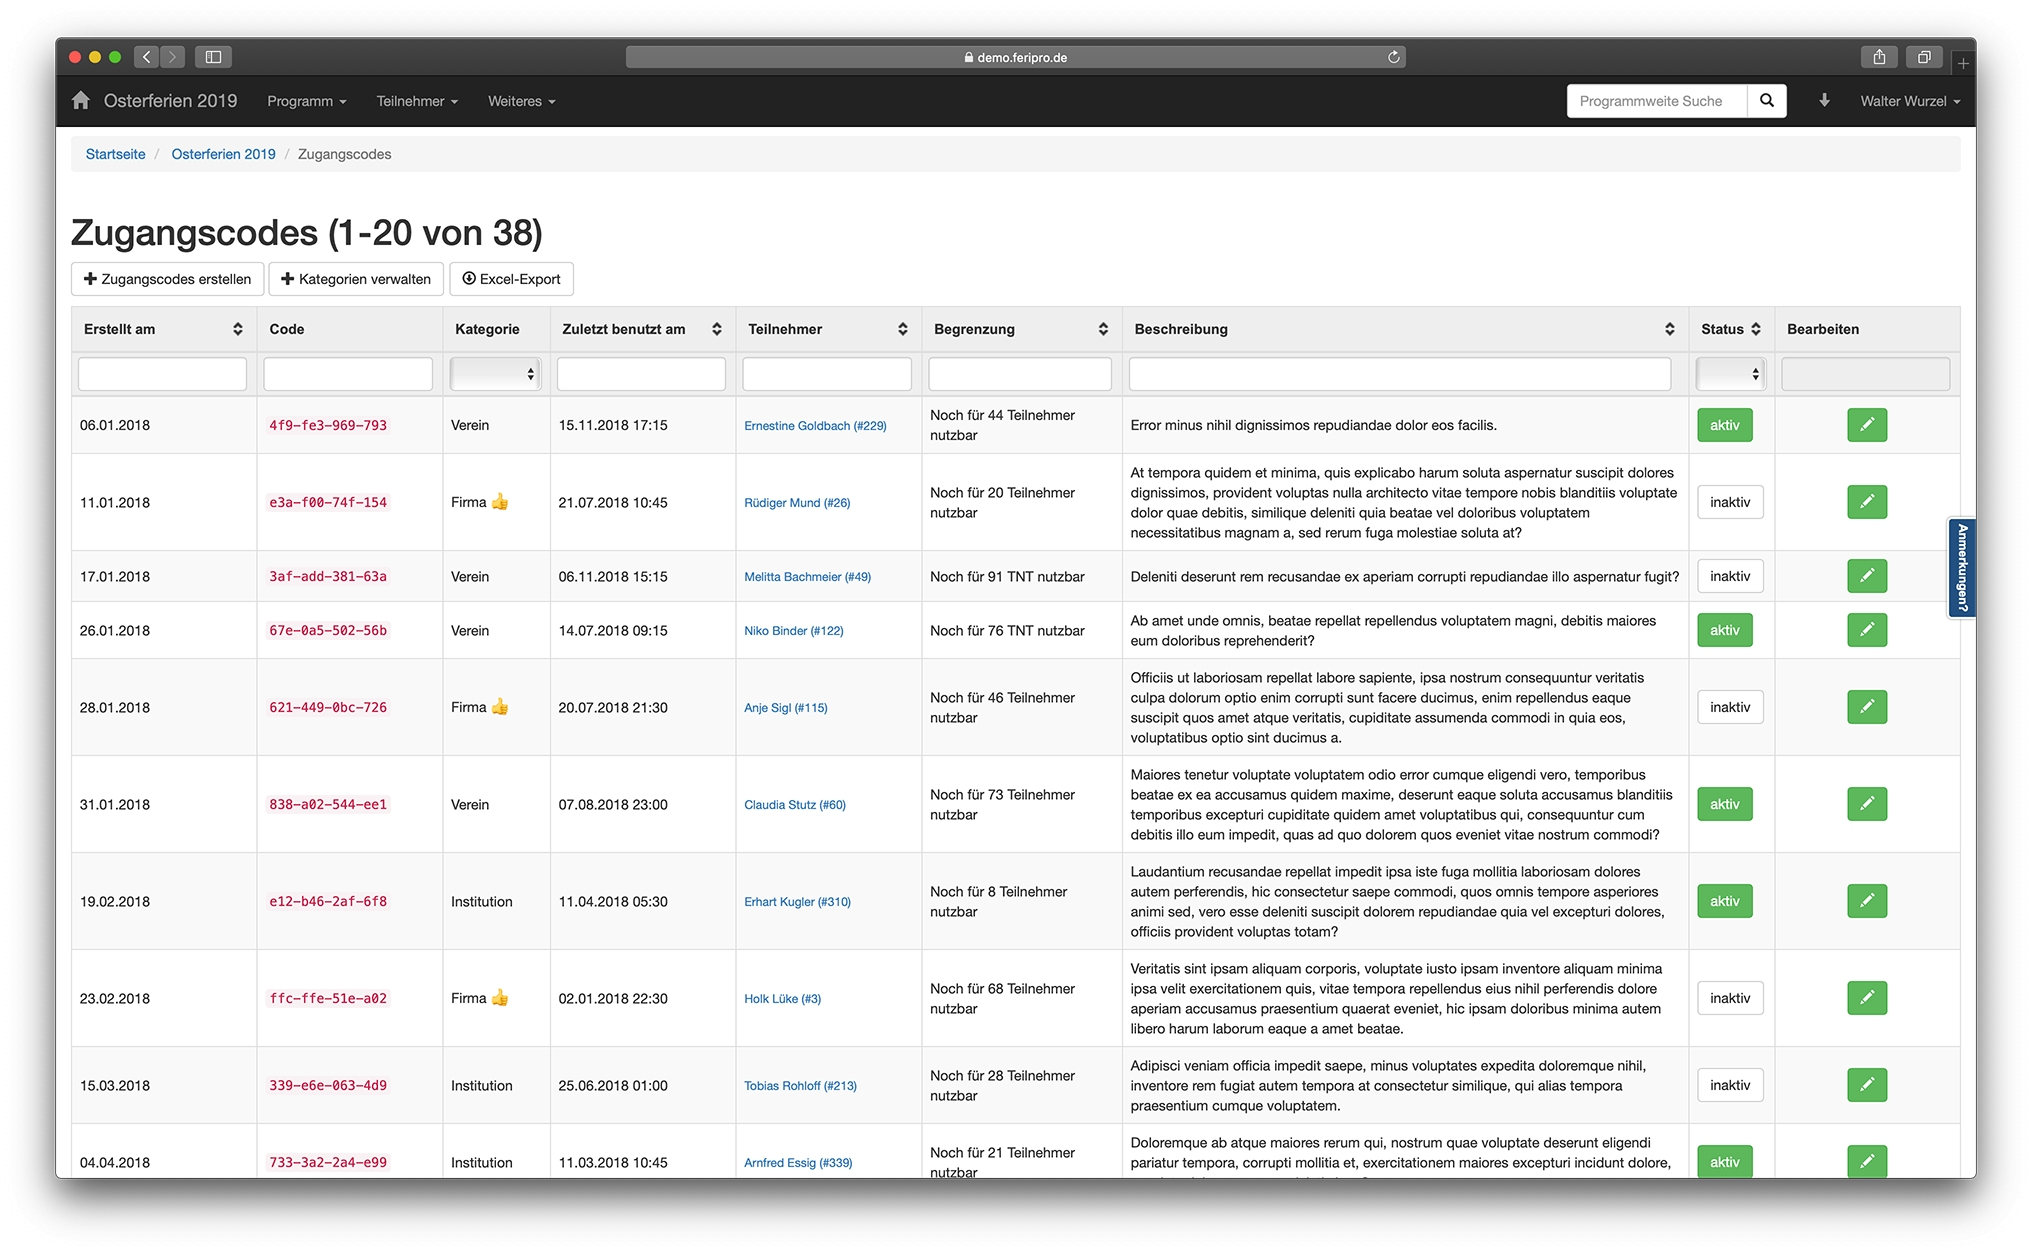Click Safari share icon in toolbar
The image size is (2032, 1252).
tap(1879, 57)
